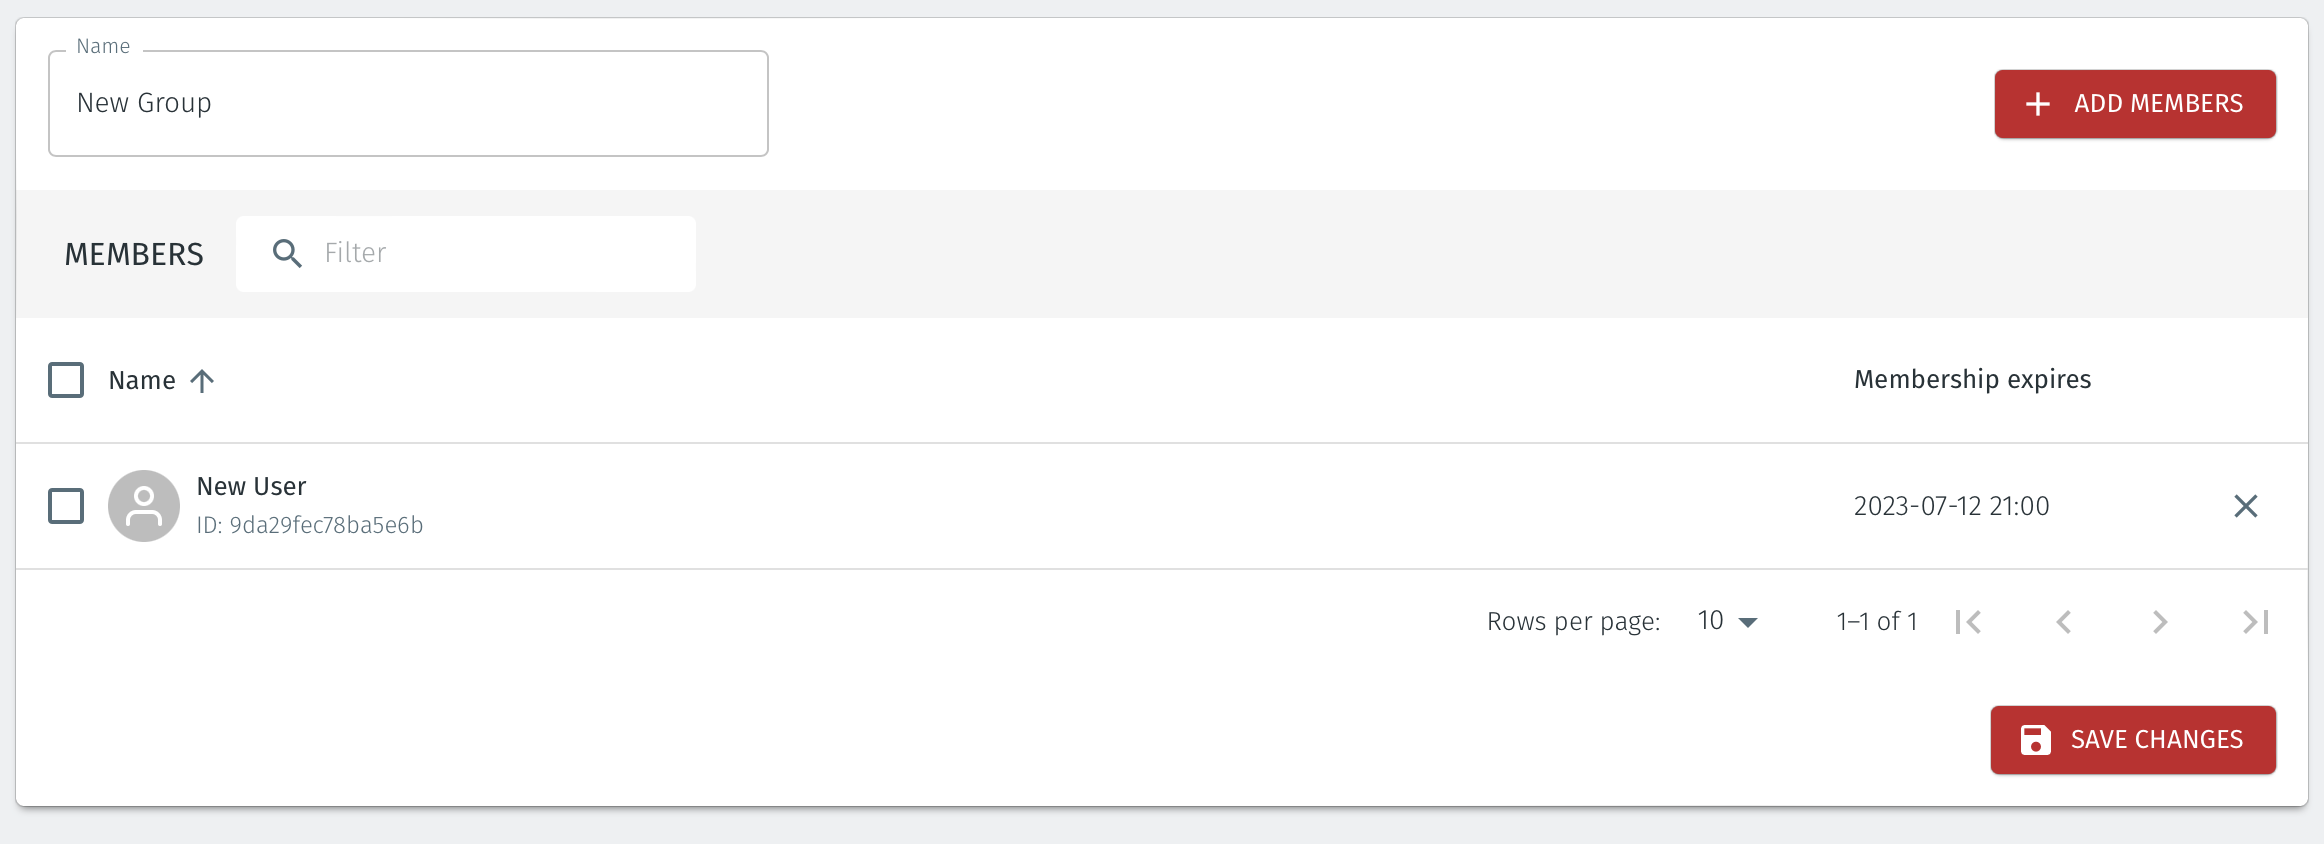
Task: Click the SAVE CHANGES button
Action: click(x=2133, y=740)
